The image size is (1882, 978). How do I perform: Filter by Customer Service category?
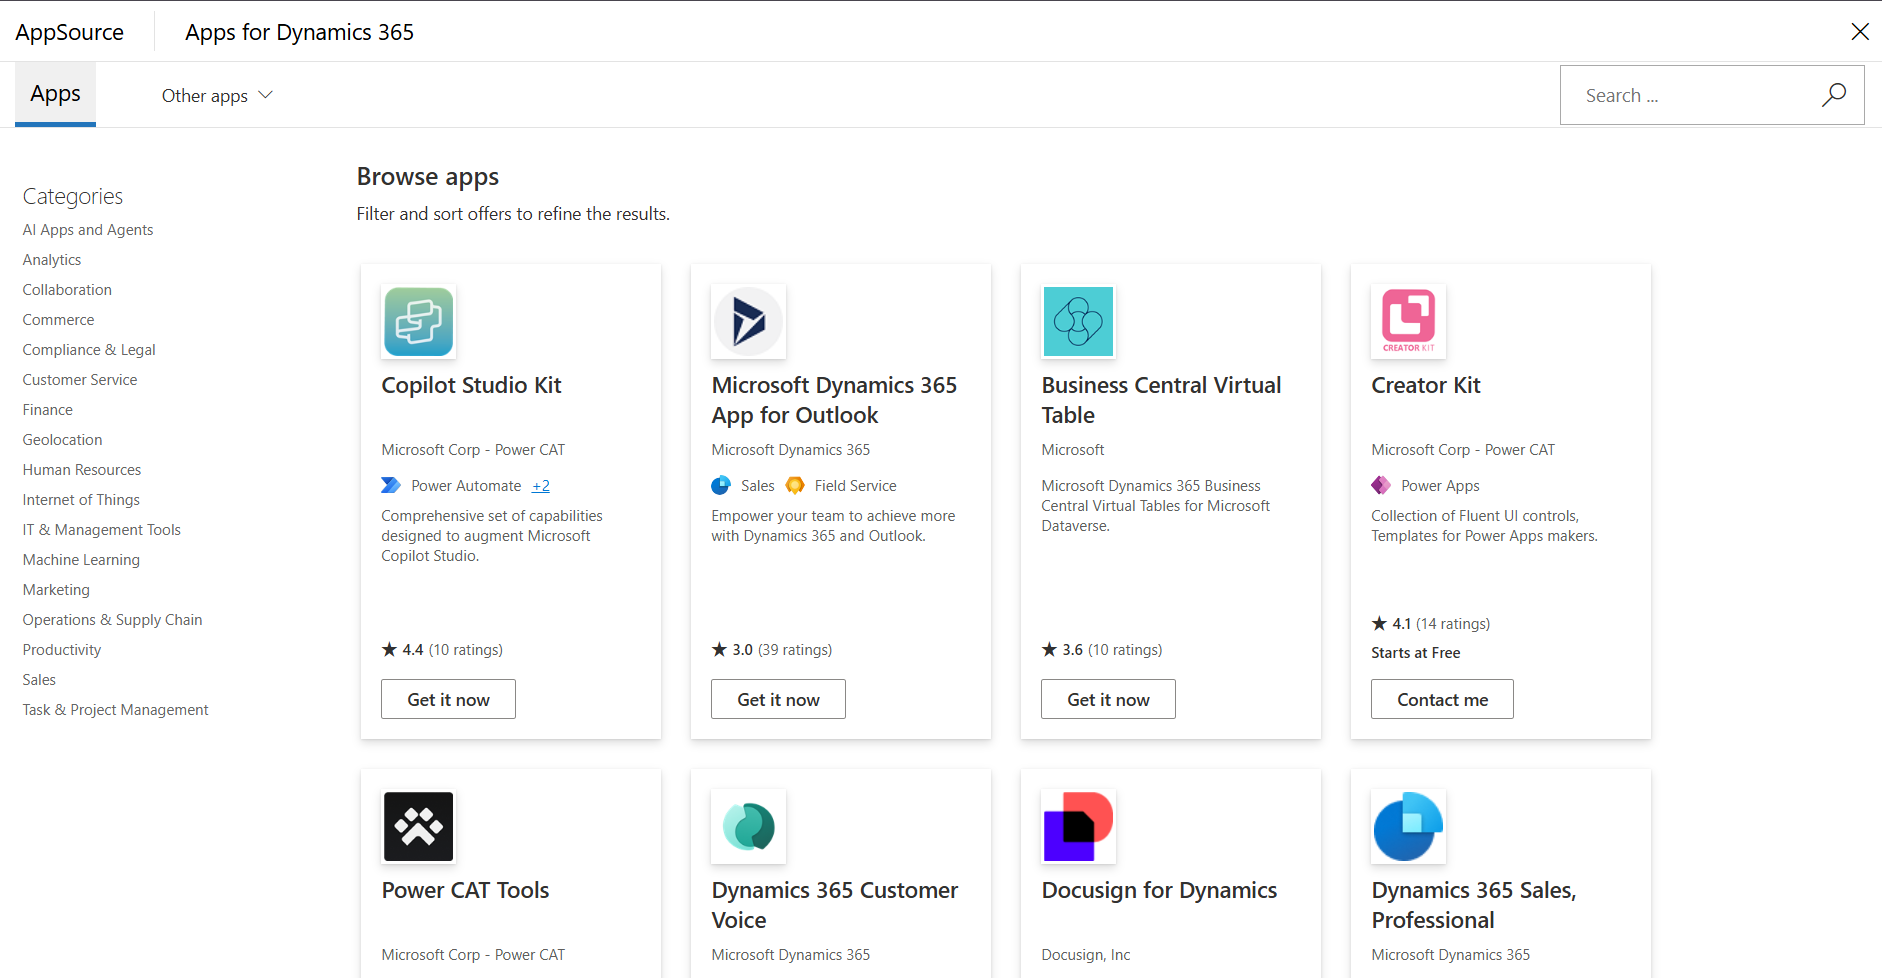pyautogui.click(x=80, y=380)
